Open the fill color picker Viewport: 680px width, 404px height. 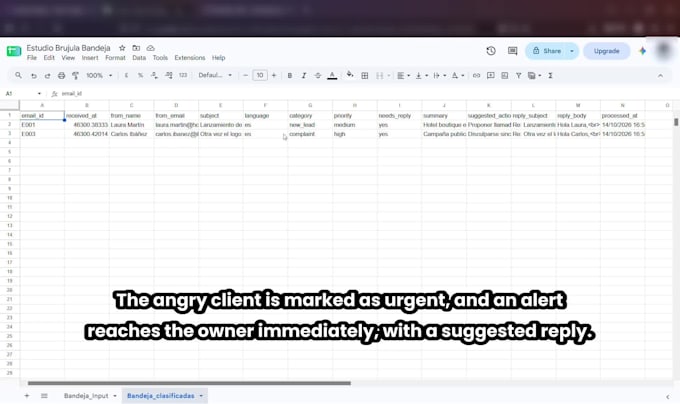coord(350,75)
